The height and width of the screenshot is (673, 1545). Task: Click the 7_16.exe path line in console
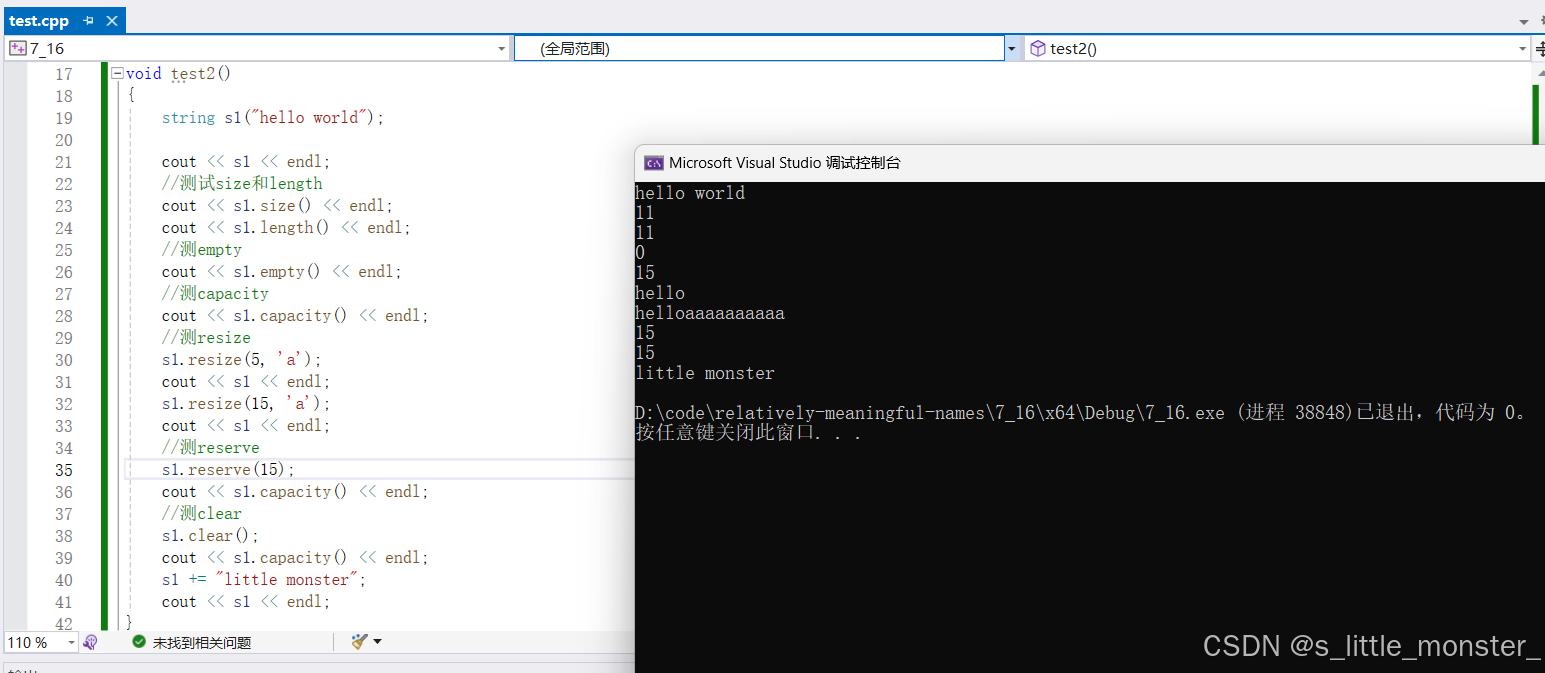coord(1081,413)
